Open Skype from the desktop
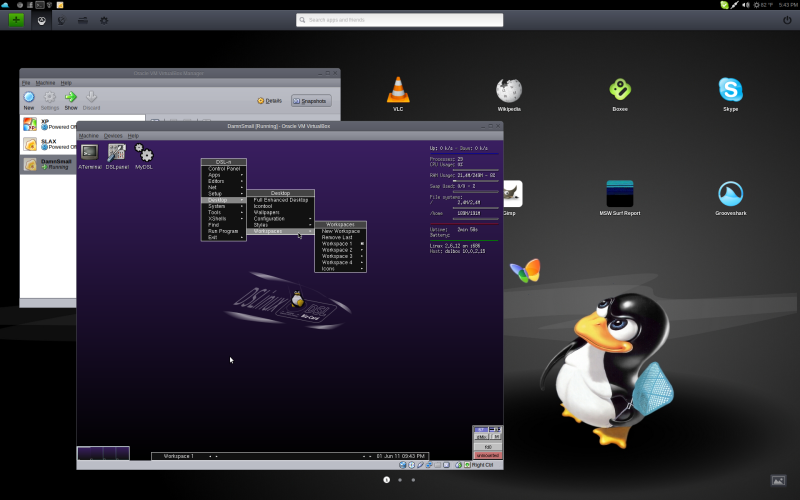 coord(731,90)
